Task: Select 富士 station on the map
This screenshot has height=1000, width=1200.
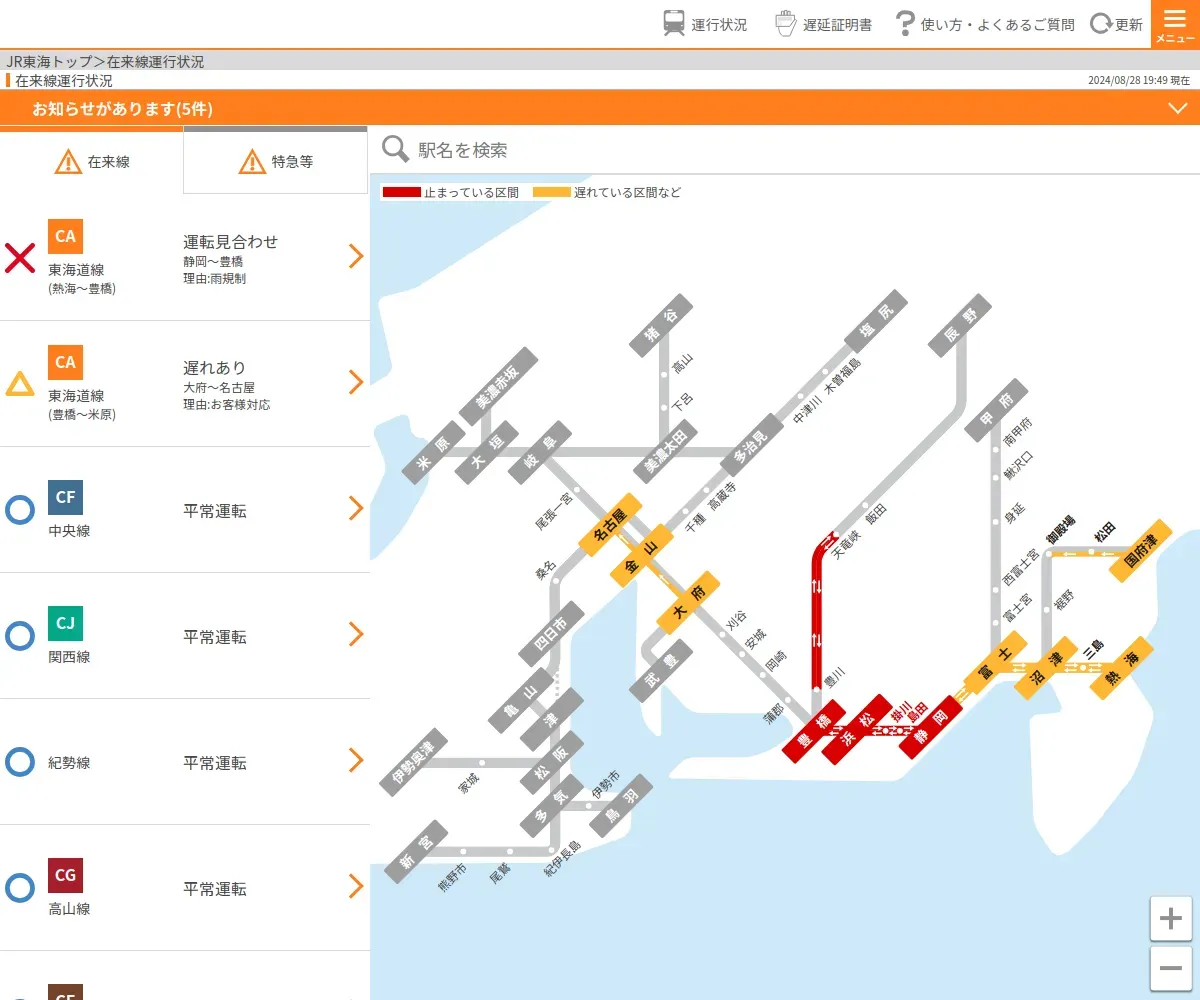Action: 996,663
